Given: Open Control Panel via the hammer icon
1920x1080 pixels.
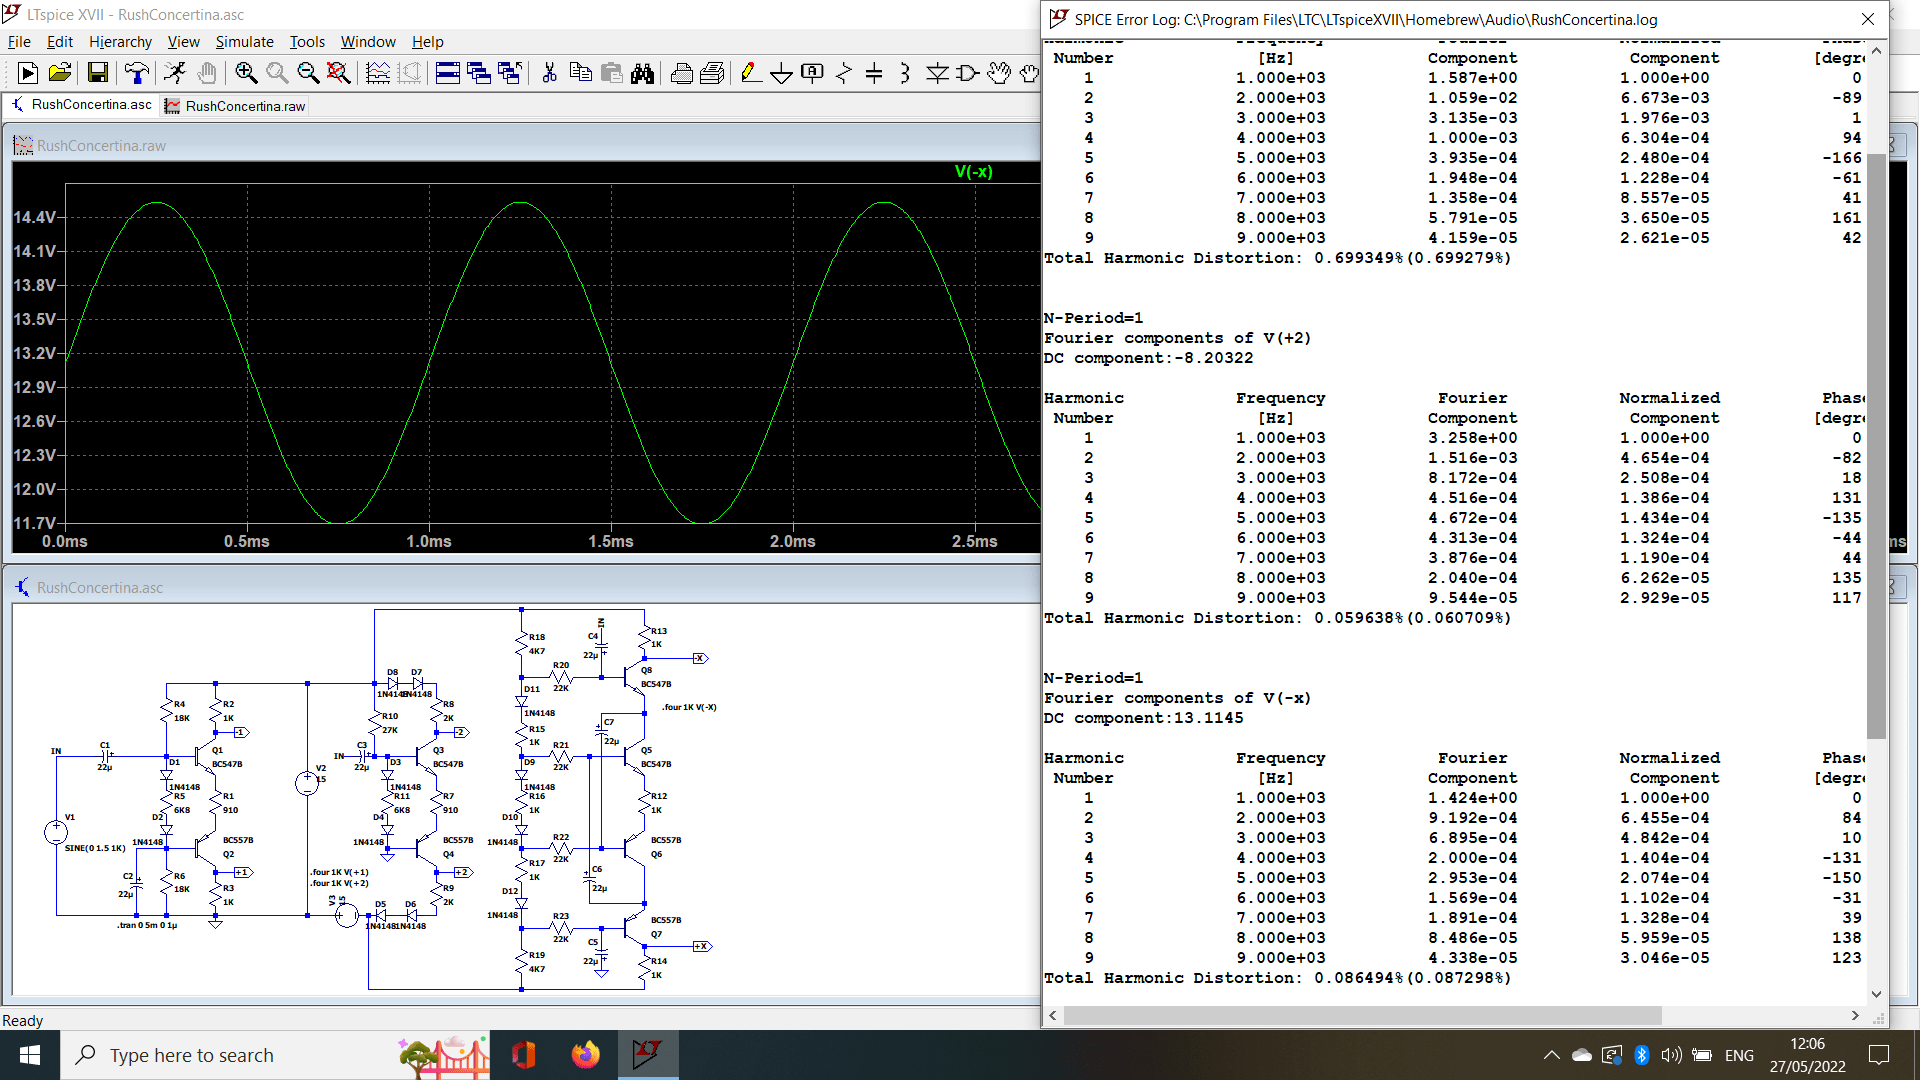Looking at the screenshot, I should pos(136,73).
